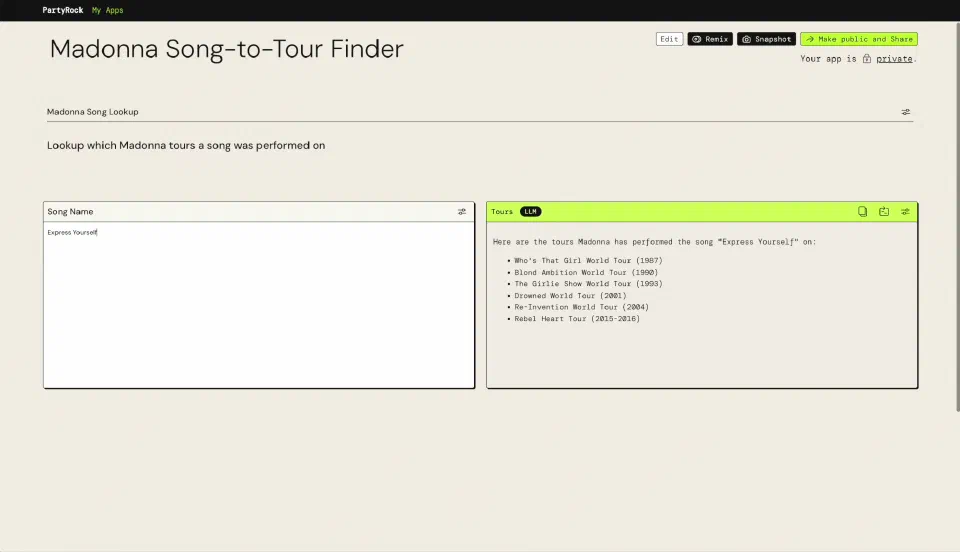This screenshot has height=552, width=960.
Task: Click the 'Express Yourself' entered text
Action: [72, 233]
